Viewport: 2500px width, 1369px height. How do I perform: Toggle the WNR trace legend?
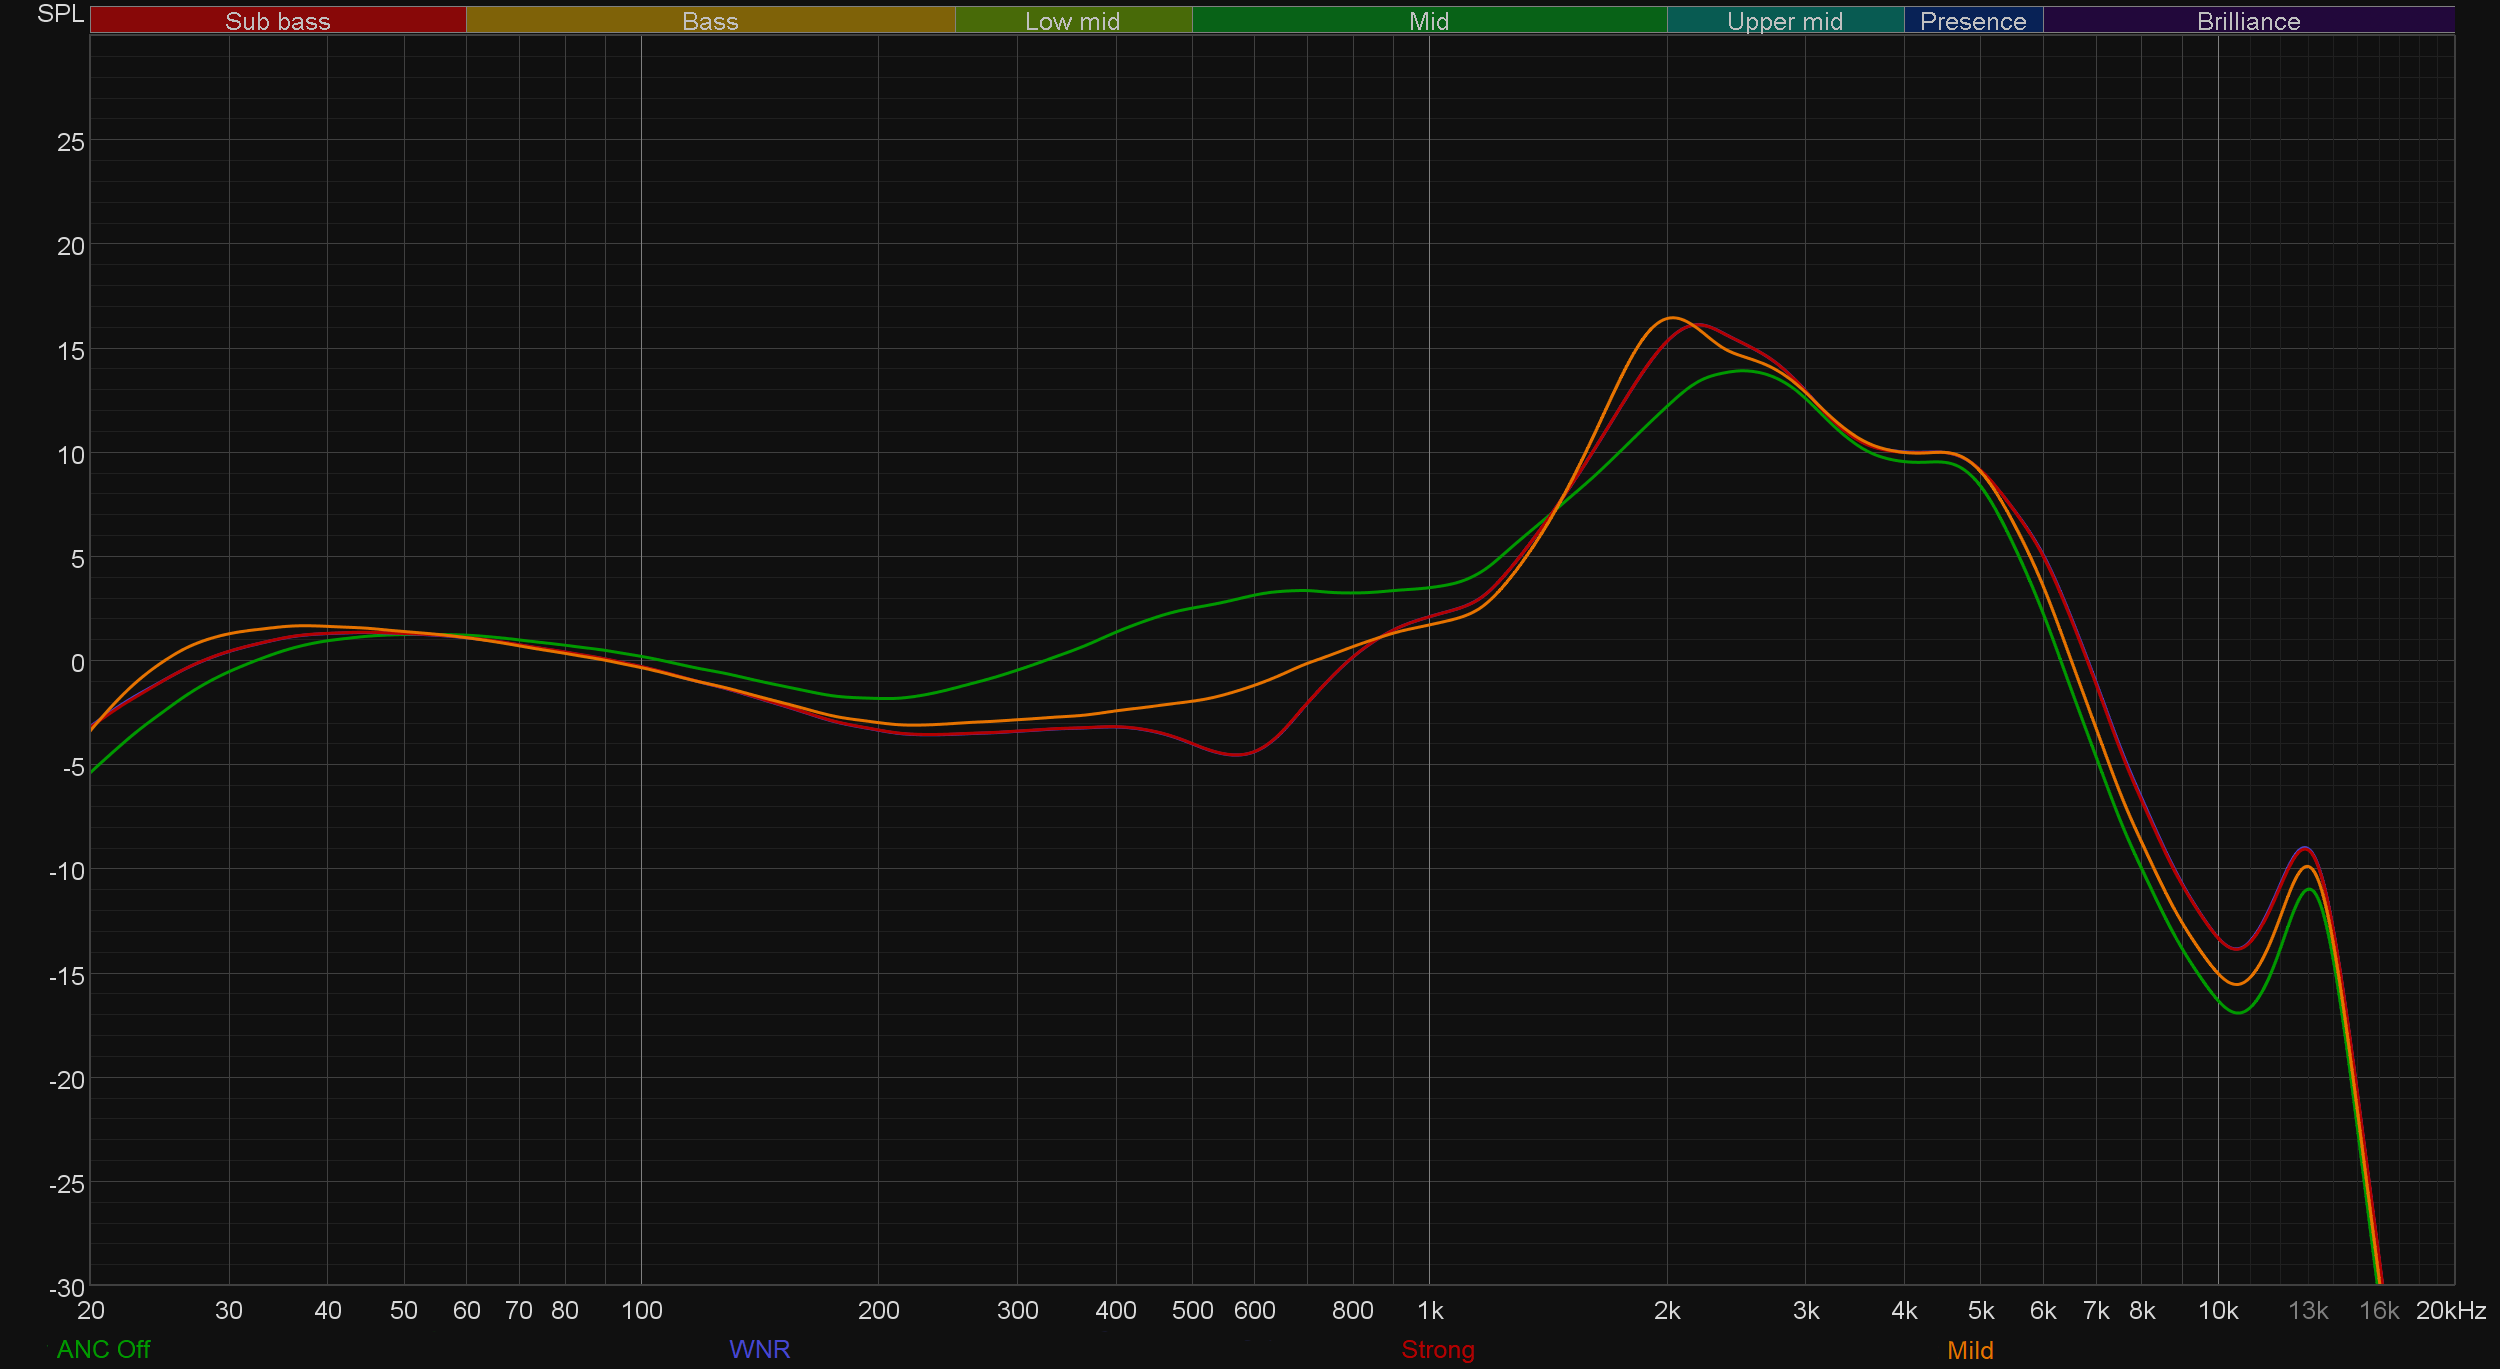759,1349
